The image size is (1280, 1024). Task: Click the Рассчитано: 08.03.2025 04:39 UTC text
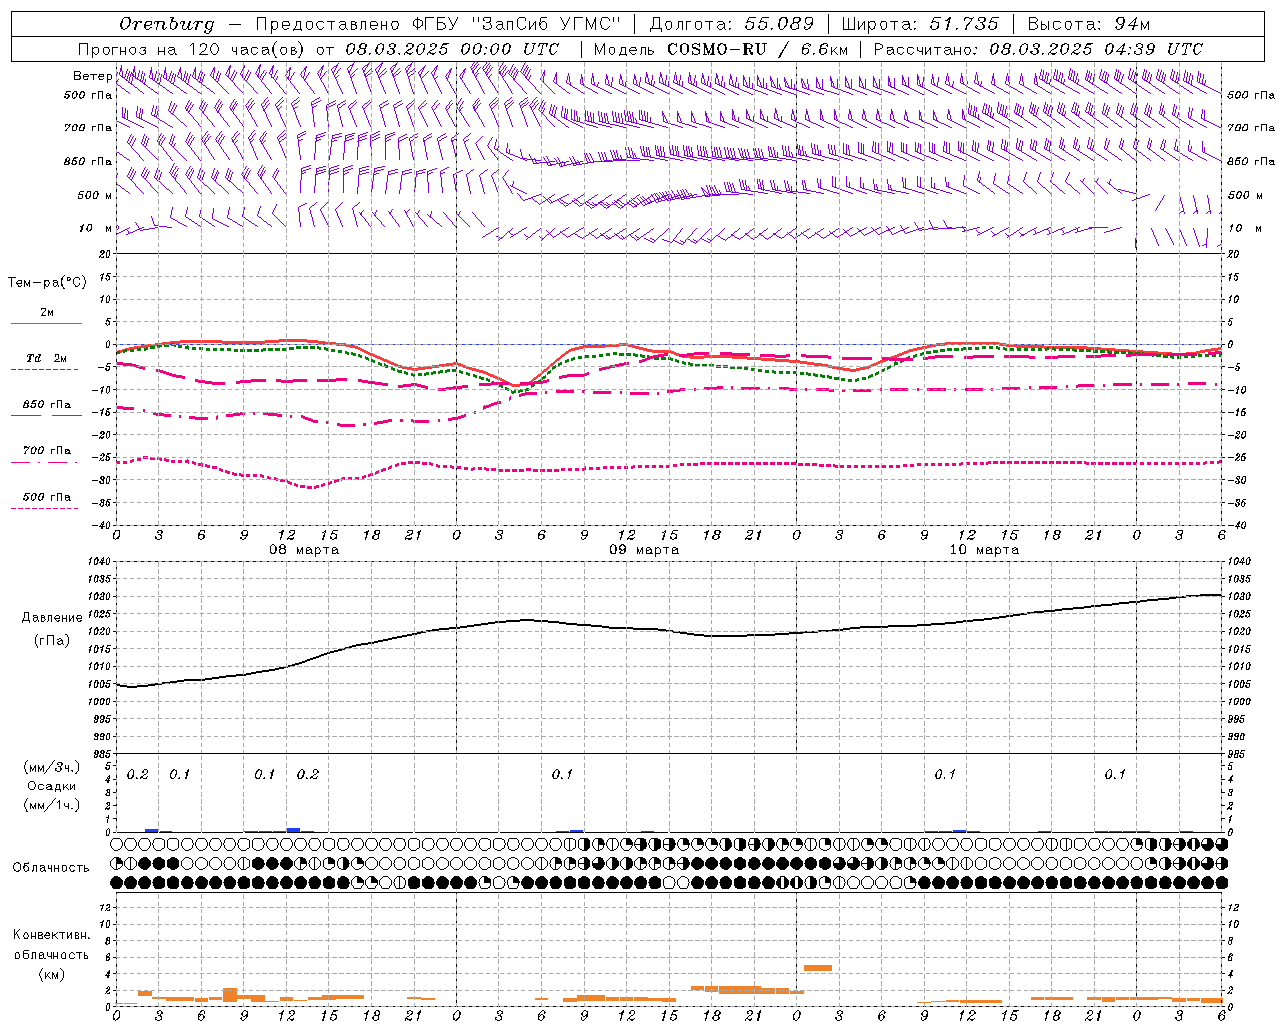(x=1038, y=49)
